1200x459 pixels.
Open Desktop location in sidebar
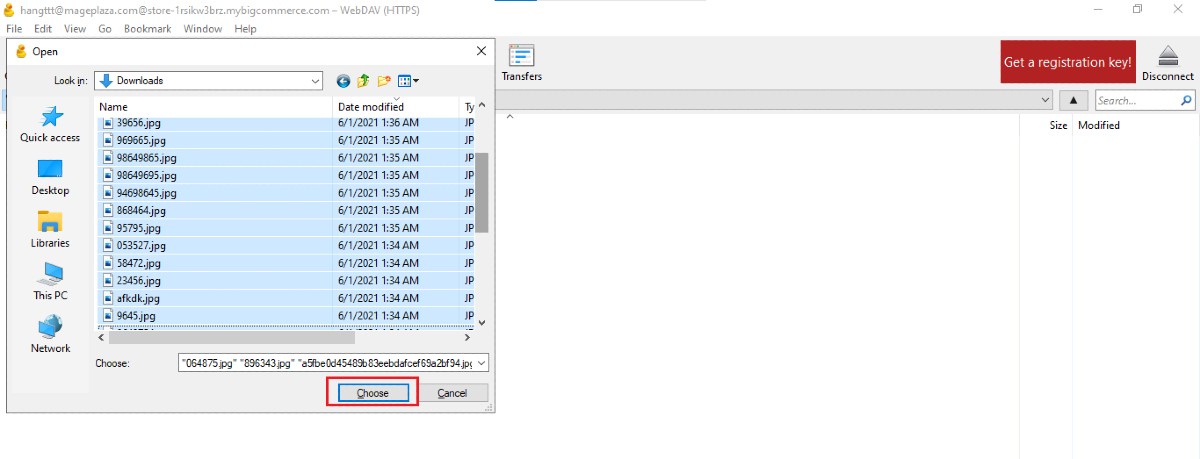(50, 176)
